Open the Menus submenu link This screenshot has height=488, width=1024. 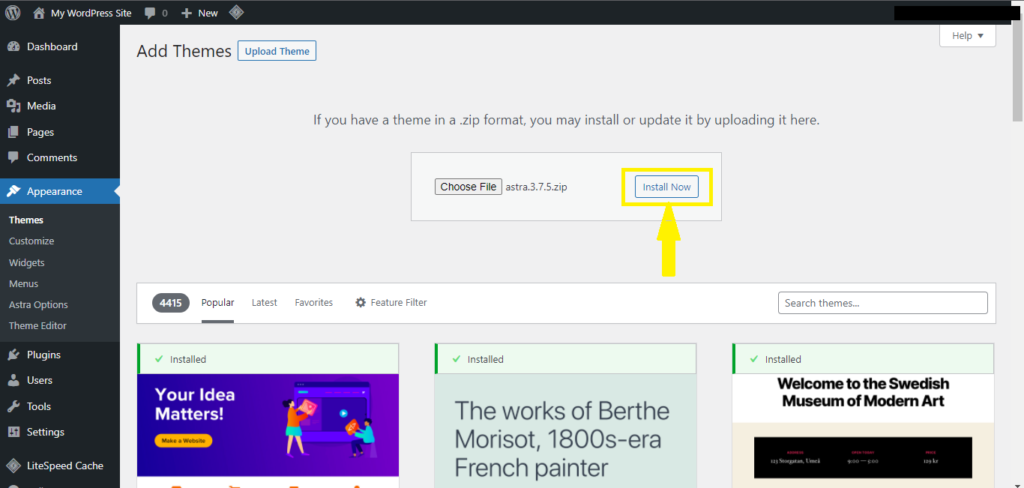pyautogui.click(x=24, y=284)
